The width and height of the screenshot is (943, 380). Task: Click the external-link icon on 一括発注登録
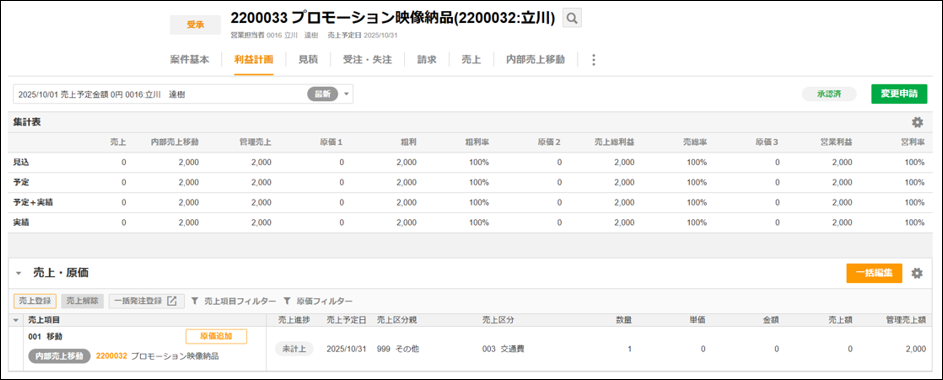pos(171,301)
